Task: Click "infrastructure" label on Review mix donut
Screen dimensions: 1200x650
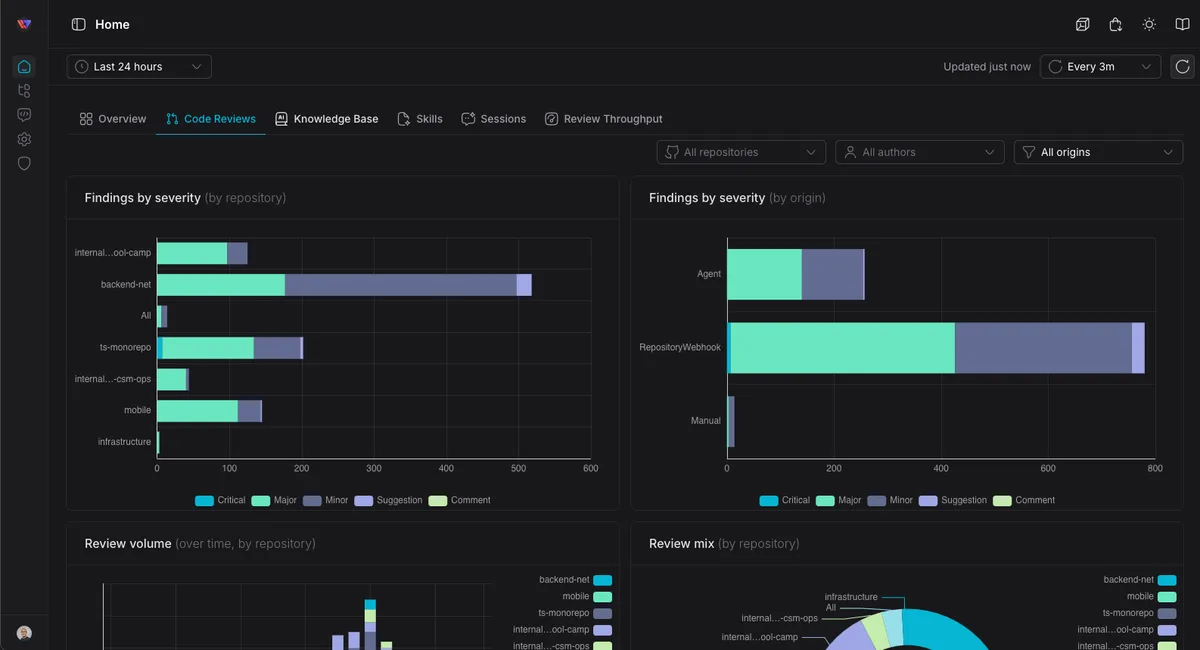Action: [x=851, y=597]
